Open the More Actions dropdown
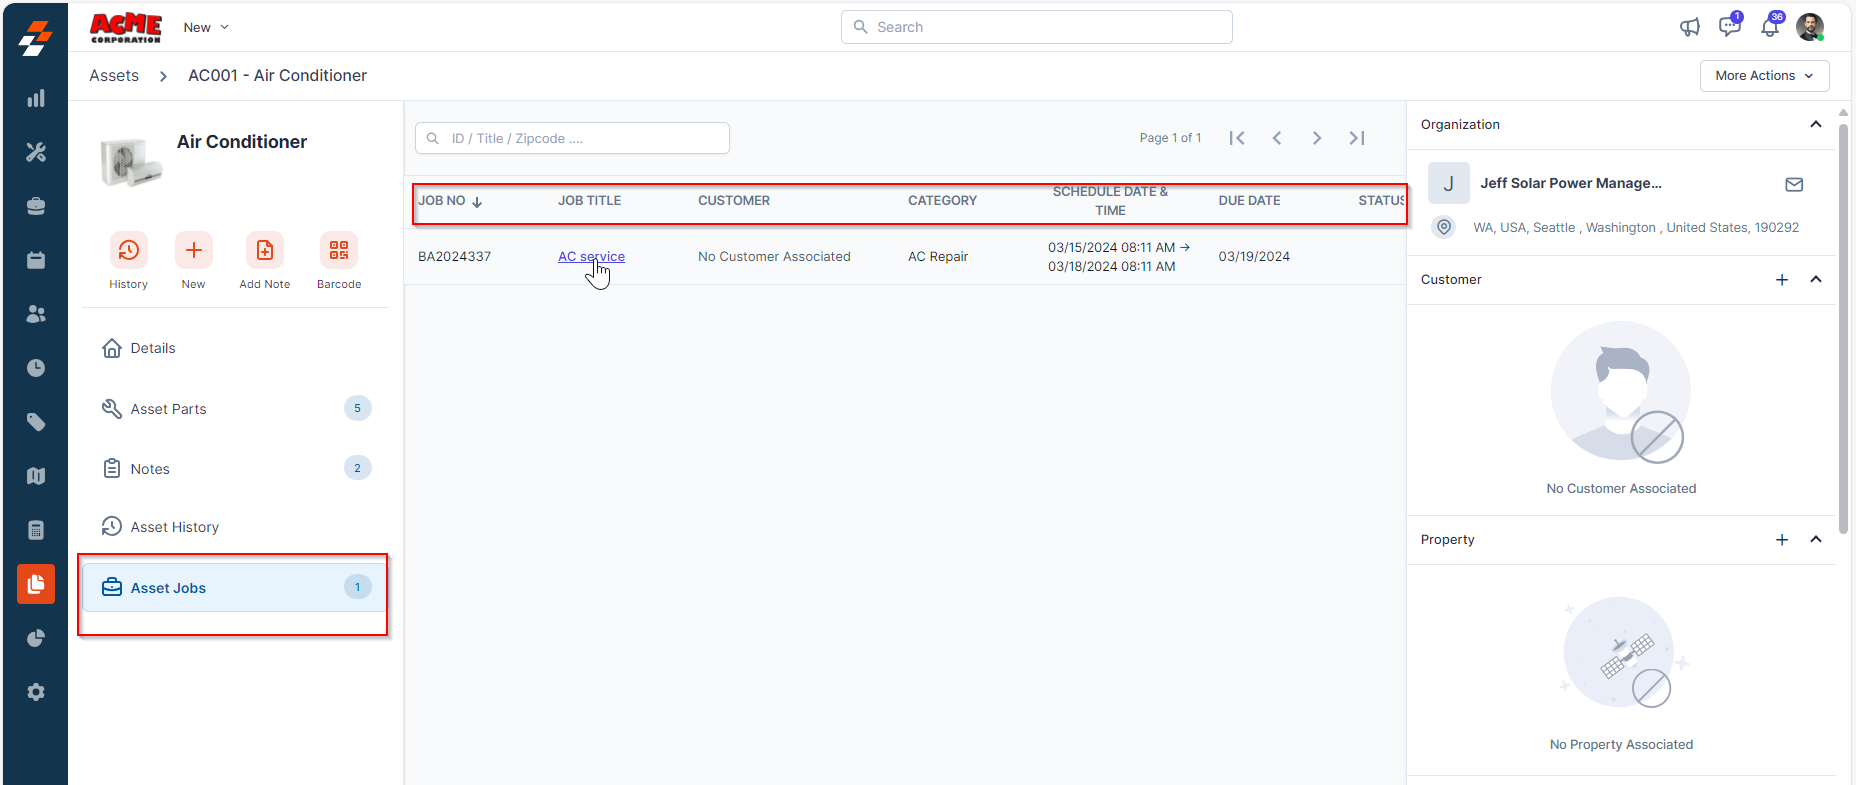Image resolution: width=1856 pixels, height=785 pixels. (x=1765, y=76)
